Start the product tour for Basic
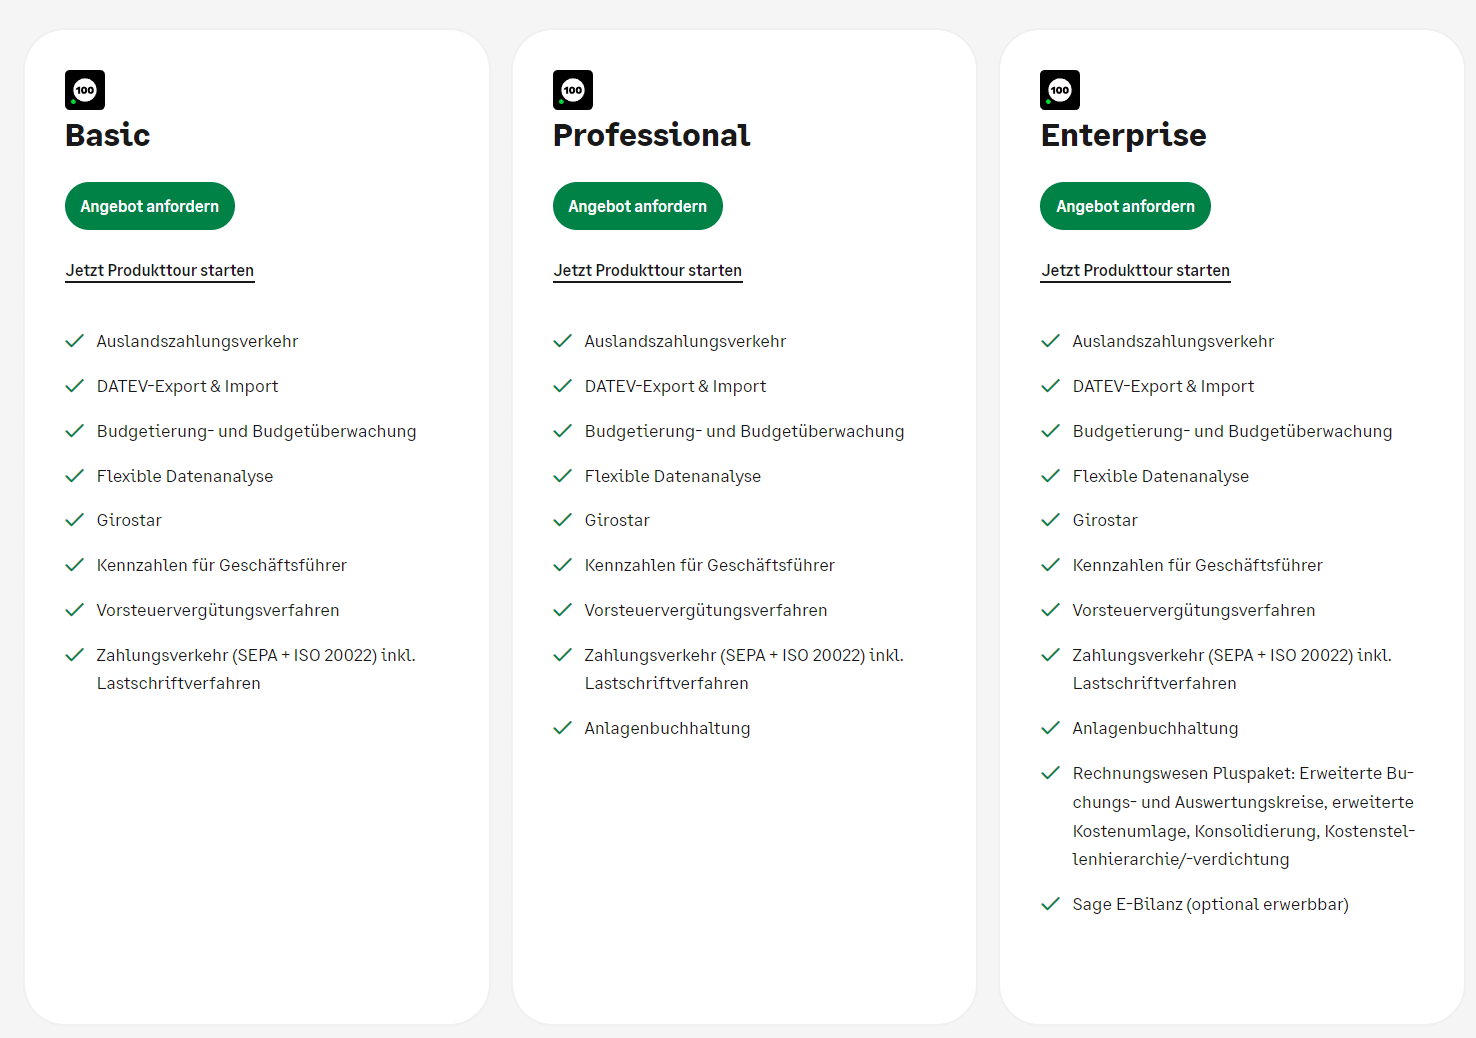 click(x=160, y=270)
